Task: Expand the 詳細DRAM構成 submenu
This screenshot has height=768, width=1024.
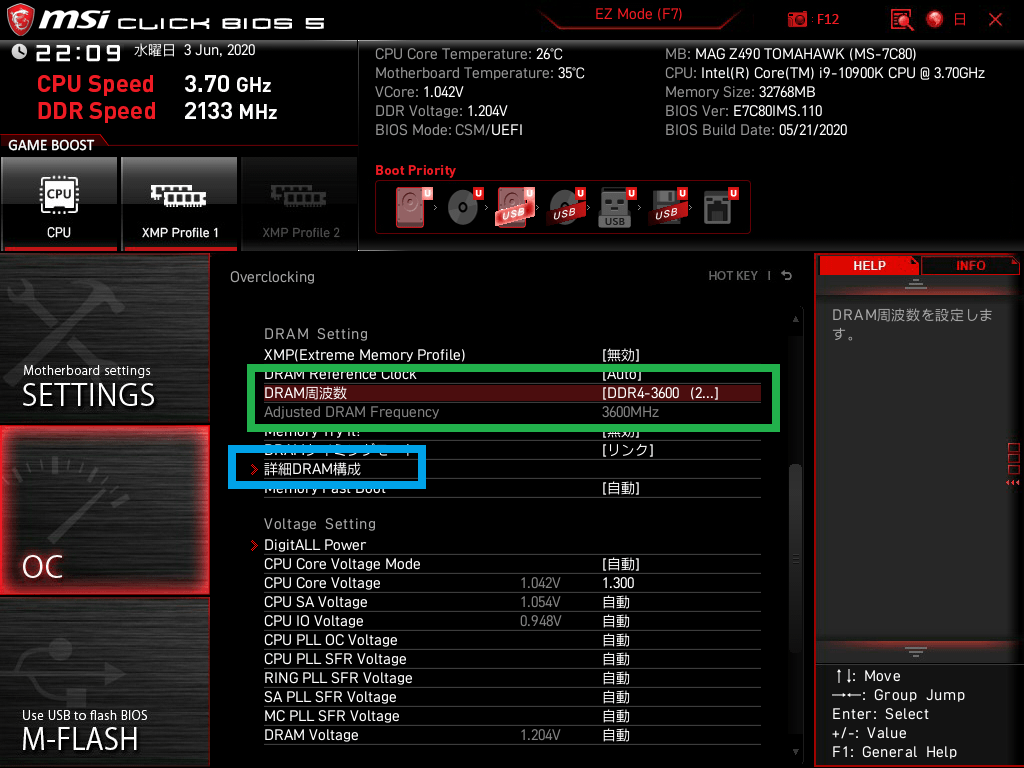Action: click(312, 469)
